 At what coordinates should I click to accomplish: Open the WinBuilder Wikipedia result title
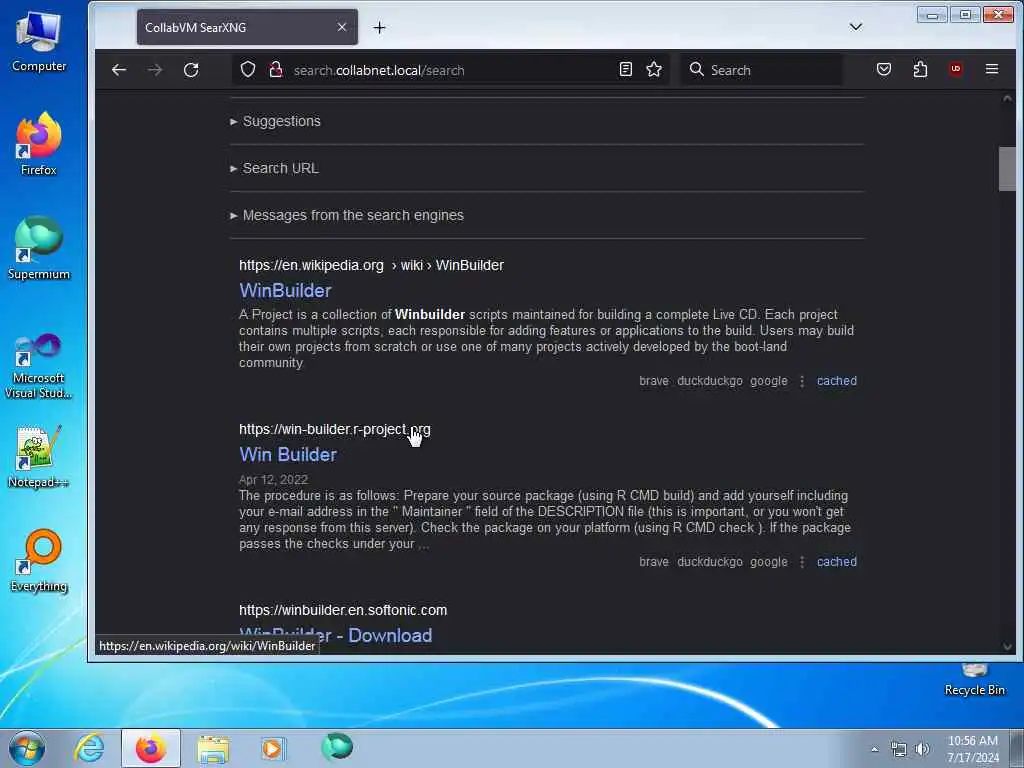tap(285, 291)
